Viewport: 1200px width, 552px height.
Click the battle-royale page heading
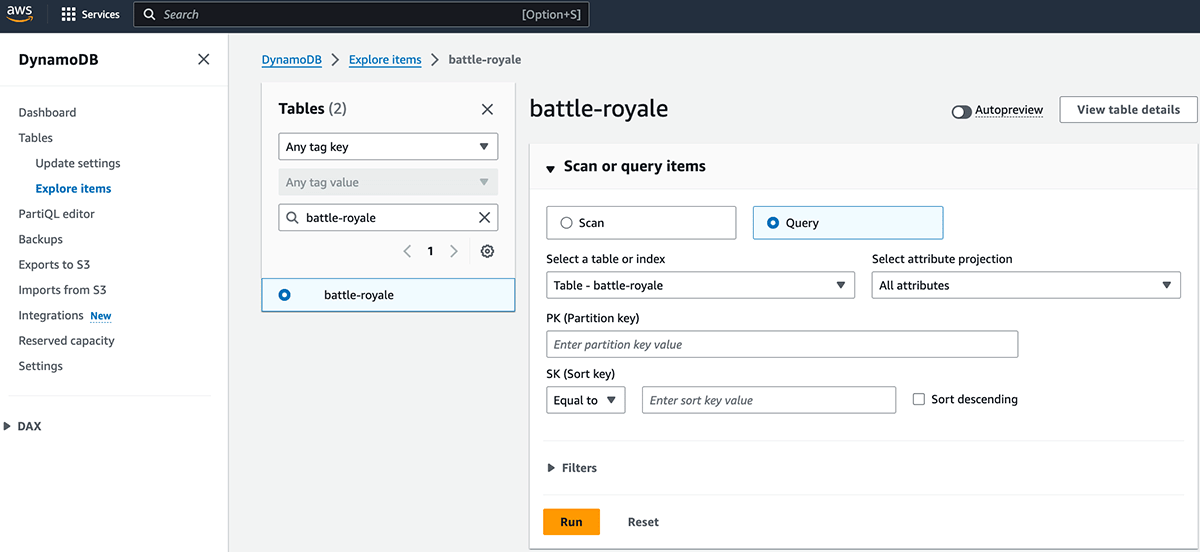coord(598,109)
